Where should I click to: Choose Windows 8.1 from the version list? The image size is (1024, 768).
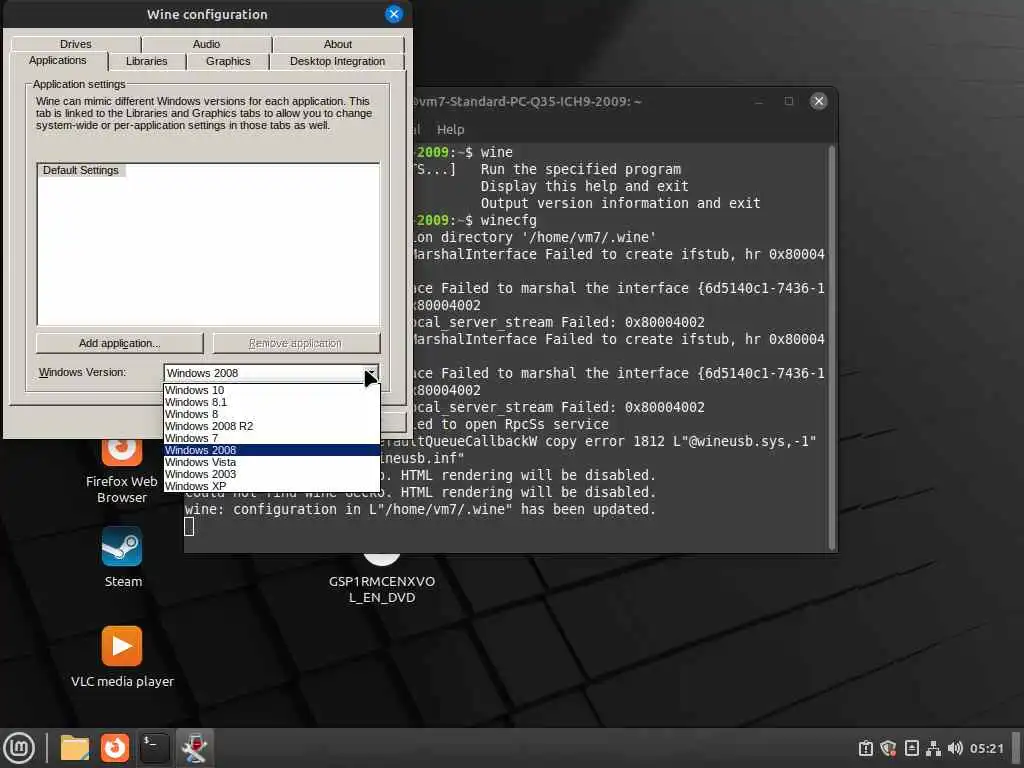[x=272, y=402]
